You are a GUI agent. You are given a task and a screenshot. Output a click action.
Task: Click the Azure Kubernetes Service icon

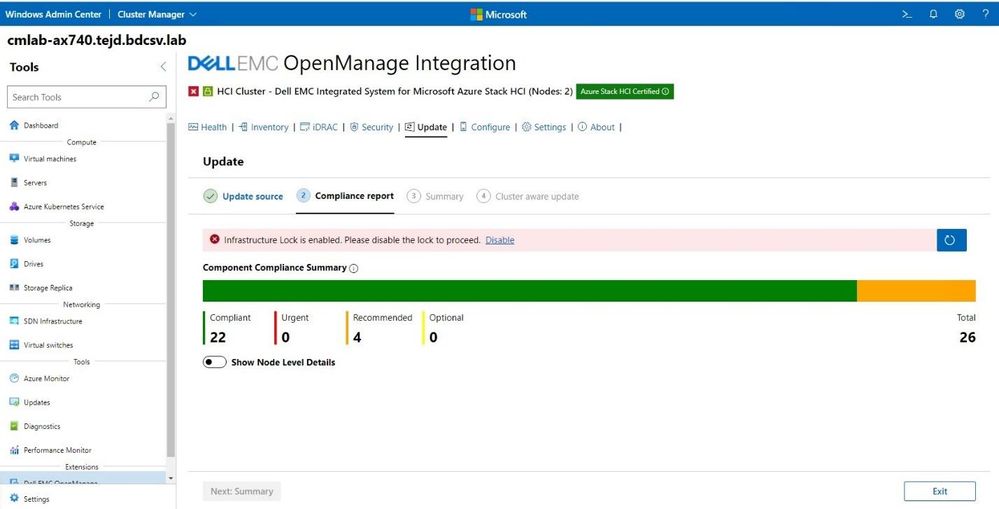pyautogui.click(x=14, y=206)
